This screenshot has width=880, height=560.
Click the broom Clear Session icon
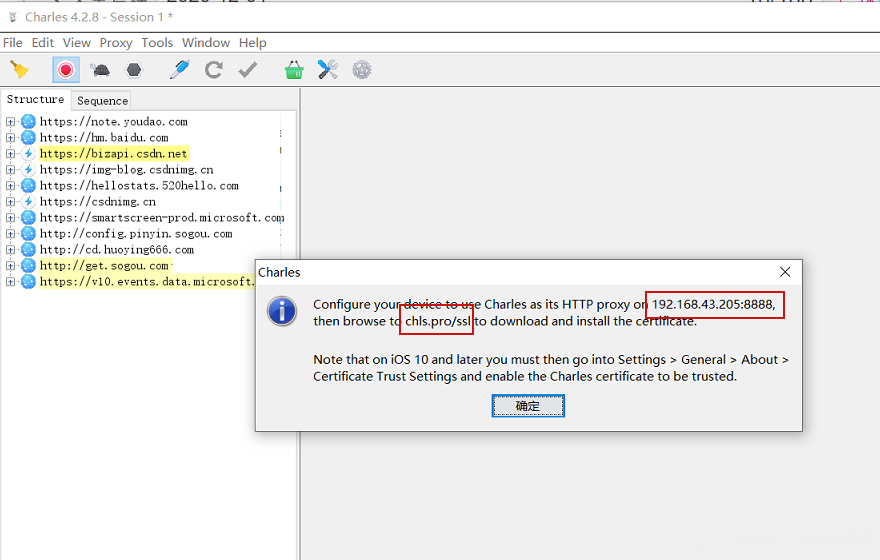tap(20, 70)
